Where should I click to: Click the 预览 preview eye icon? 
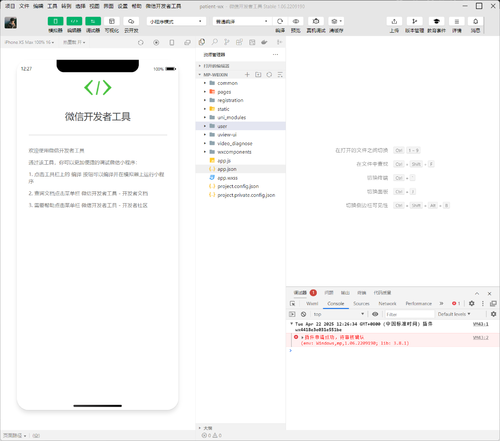(x=296, y=21)
